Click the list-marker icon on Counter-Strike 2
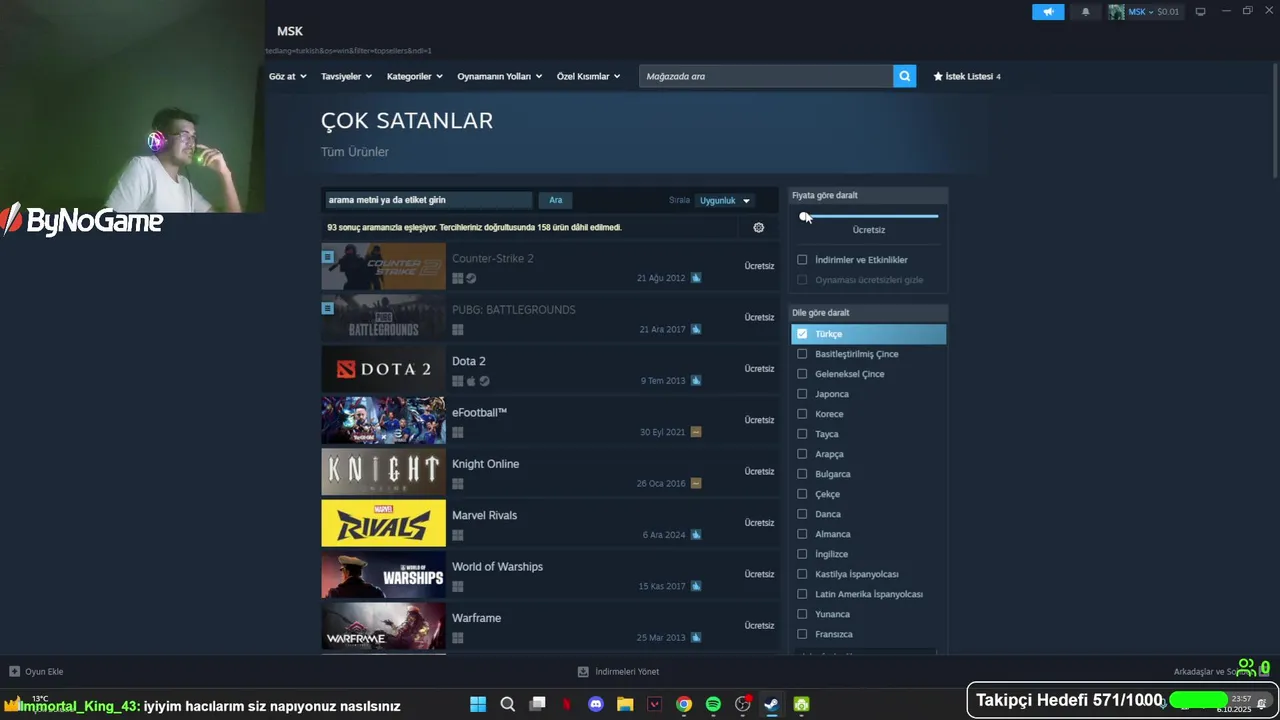Image resolution: width=1280 pixels, height=720 pixels. click(327, 257)
